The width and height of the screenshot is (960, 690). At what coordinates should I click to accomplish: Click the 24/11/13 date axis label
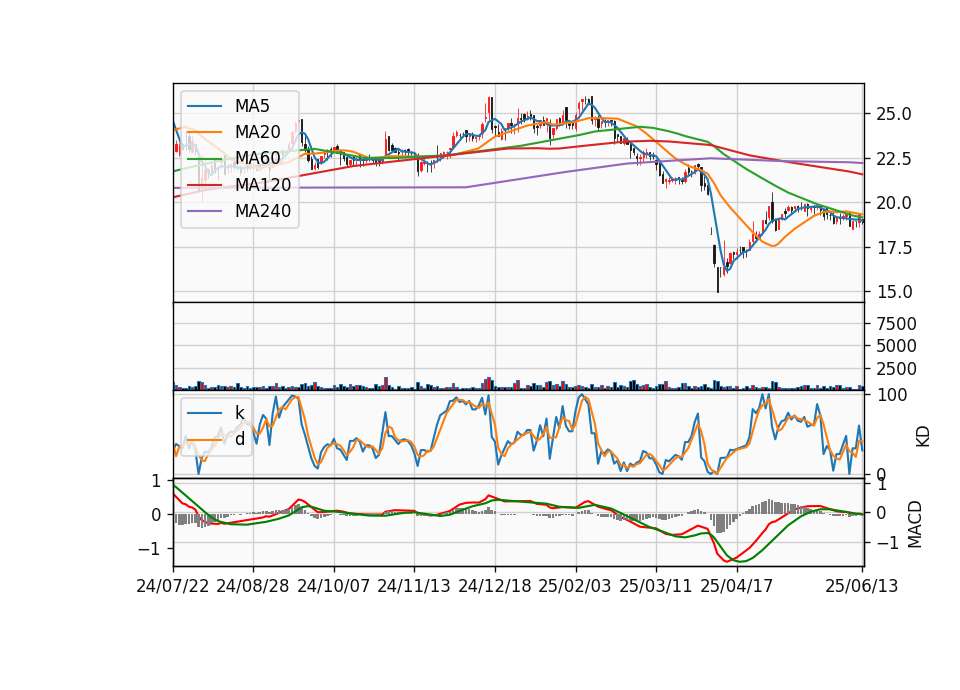414,586
